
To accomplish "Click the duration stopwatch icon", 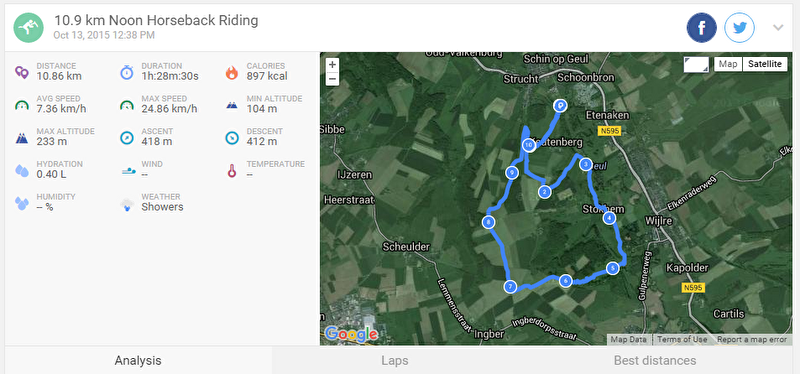I will click(127, 72).
